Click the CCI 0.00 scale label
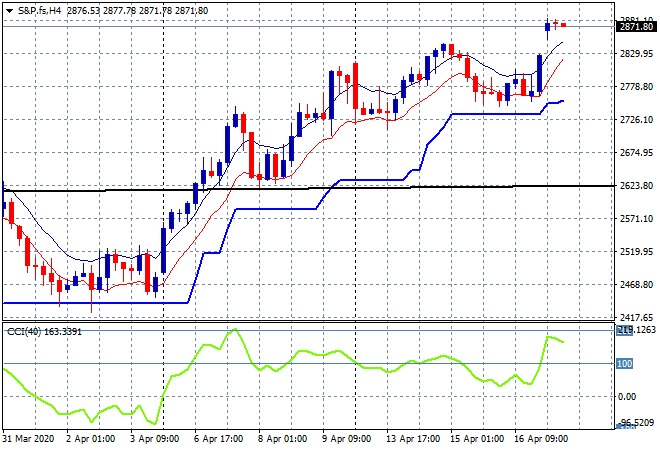This screenshot has width=660, height=450. tap(627, 397)
